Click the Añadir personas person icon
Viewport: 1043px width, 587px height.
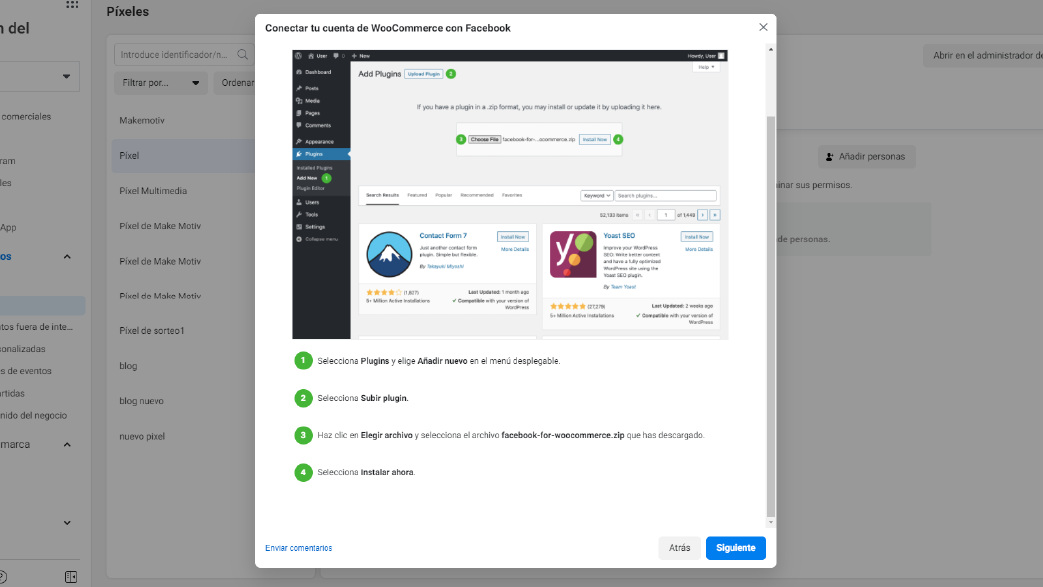point(830,157)
